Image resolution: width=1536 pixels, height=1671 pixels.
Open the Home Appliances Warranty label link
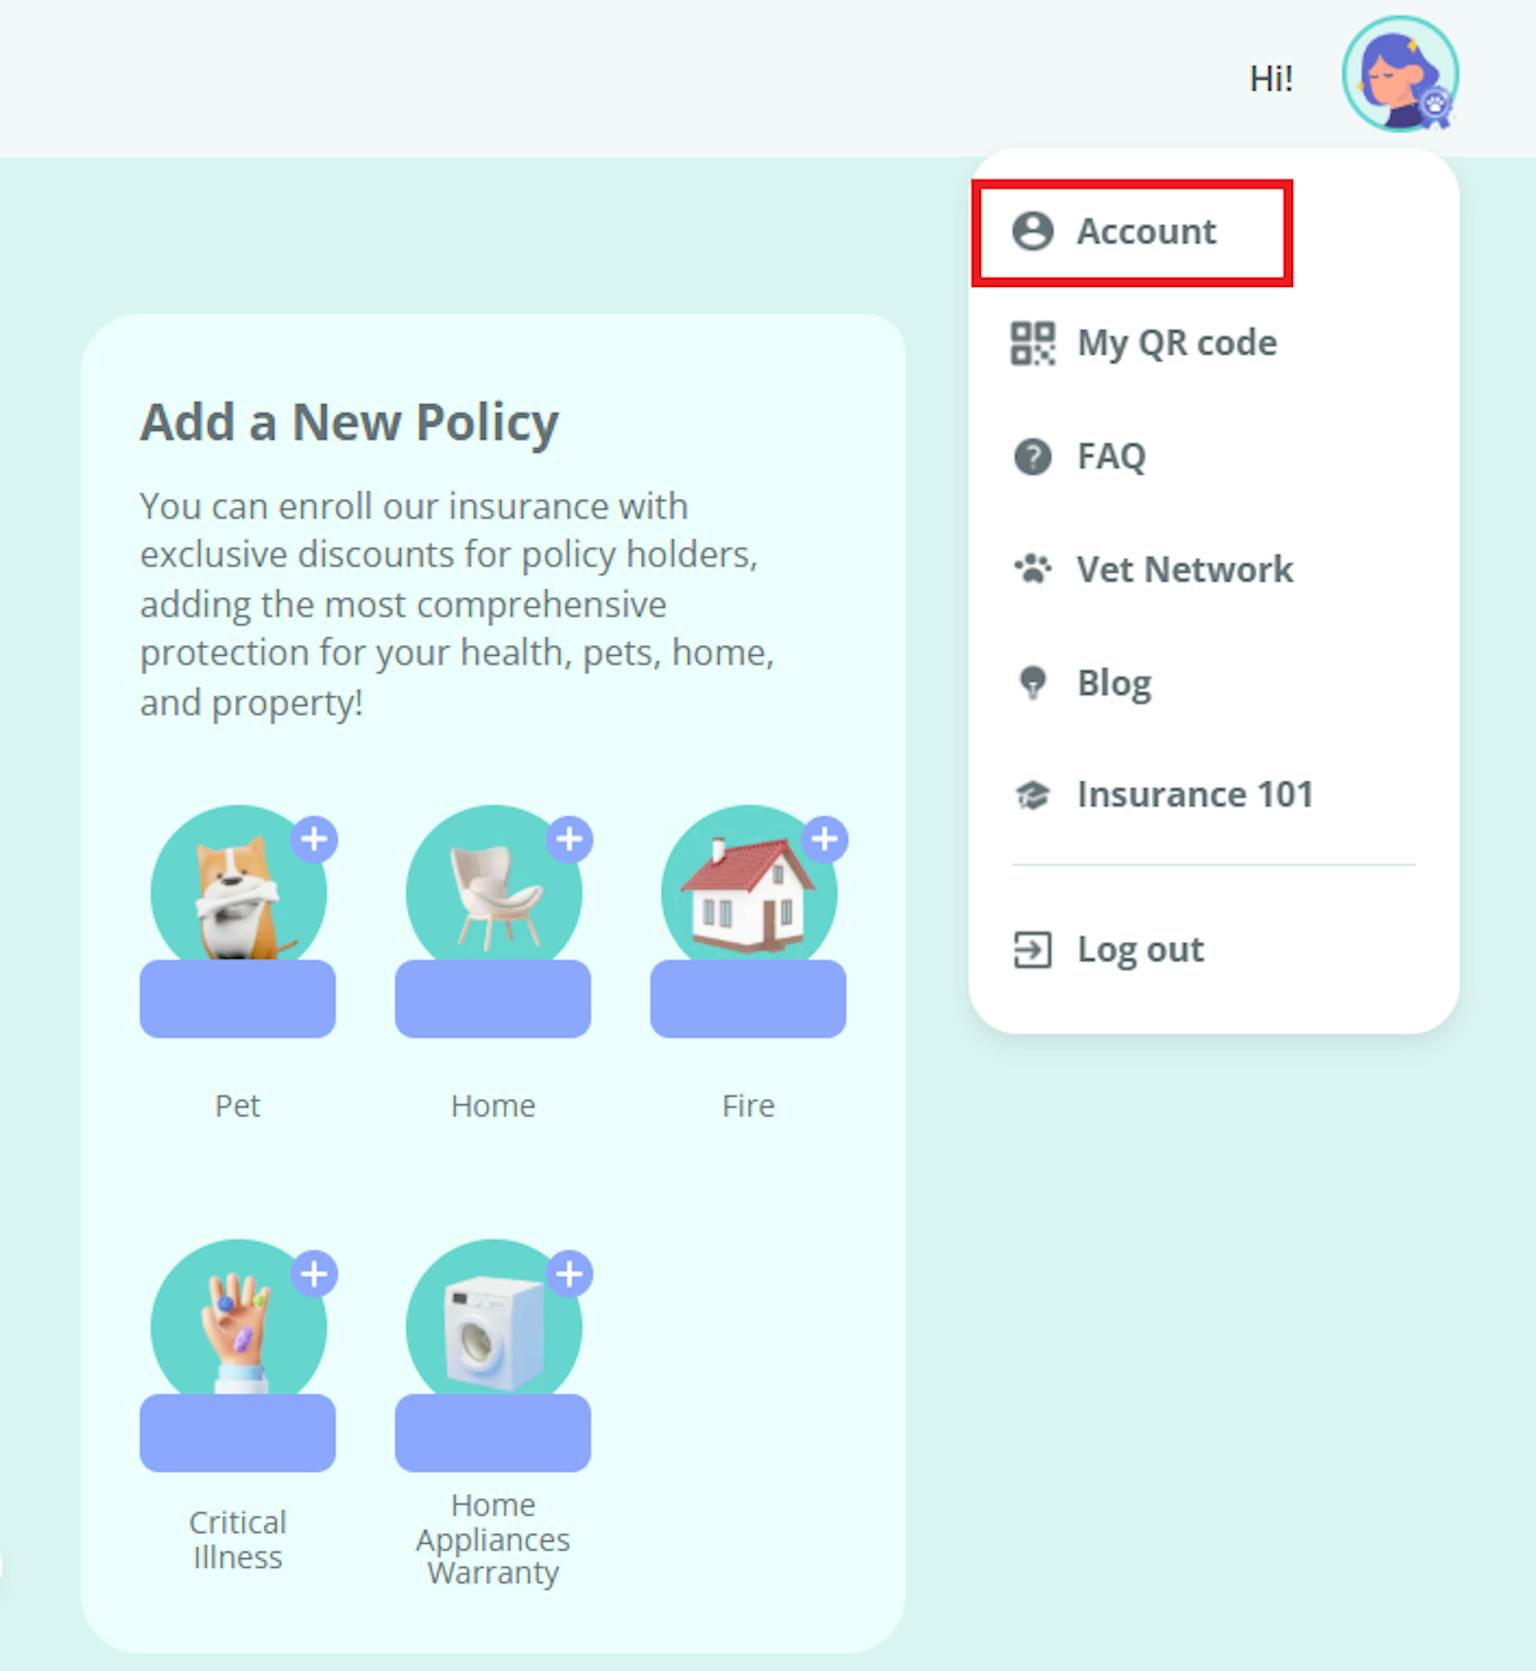click(492, 1539)
